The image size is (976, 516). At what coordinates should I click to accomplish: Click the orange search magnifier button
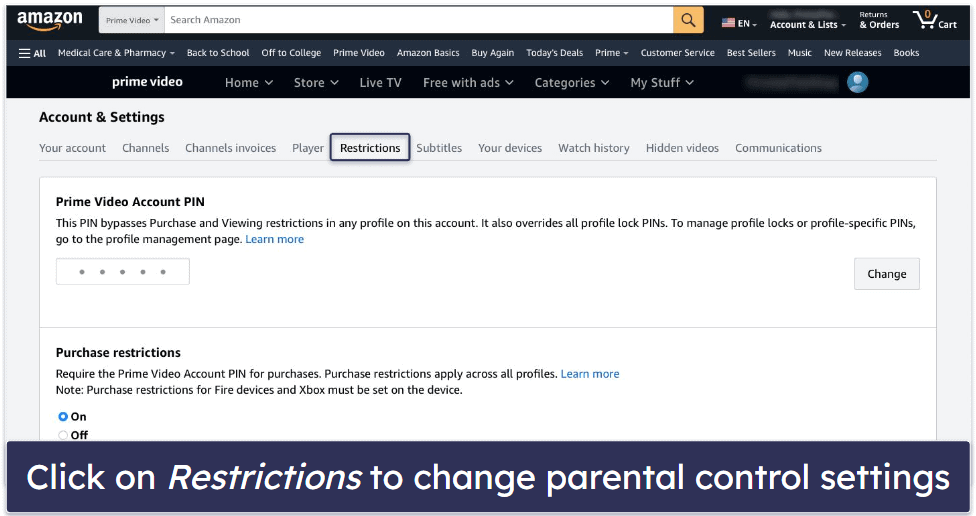click(x=688, y=20)
